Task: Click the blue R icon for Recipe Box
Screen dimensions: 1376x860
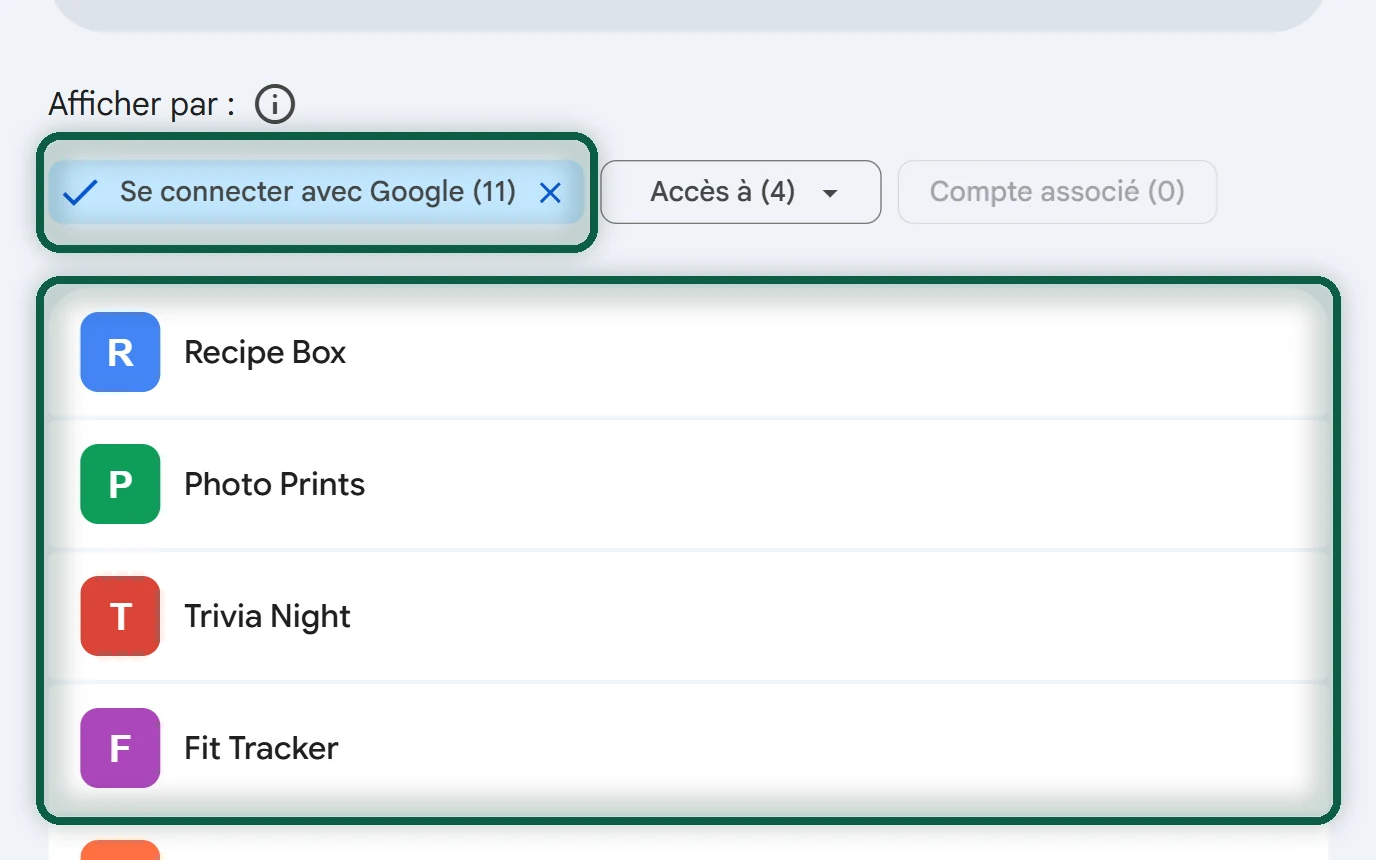Action: [120, 352]
